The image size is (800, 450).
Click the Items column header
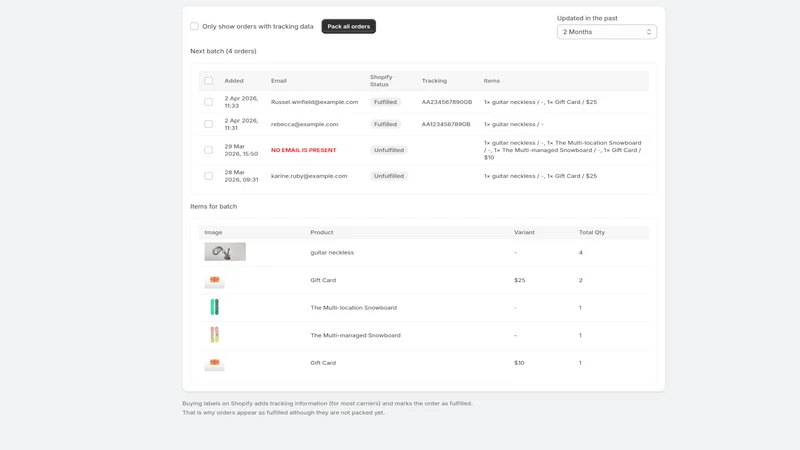point(492,81)
